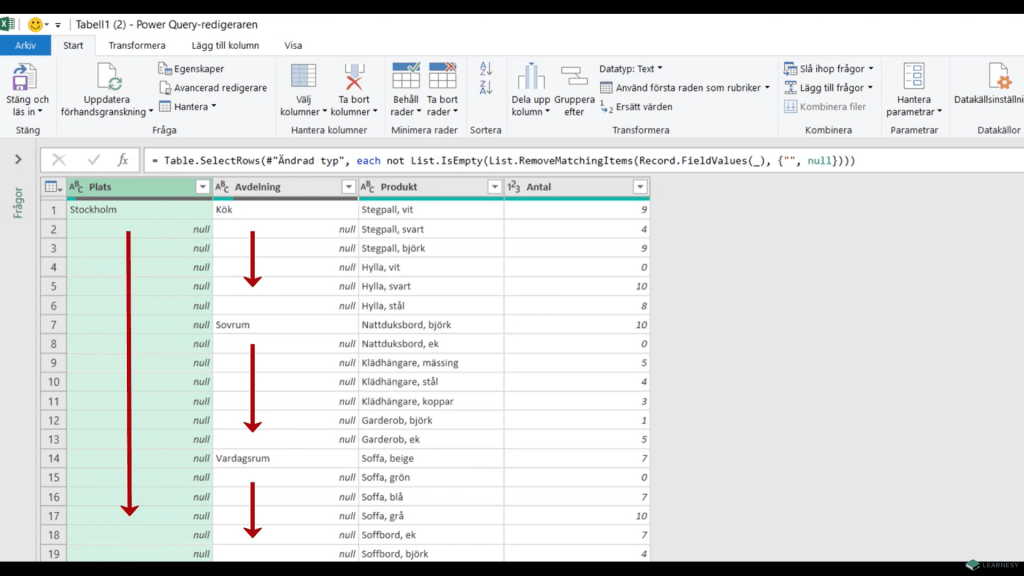Click the Stäng och läs in icon
Image resolution: width=1024 pixels, height=576 pixels.
click(x=25, y=78)
